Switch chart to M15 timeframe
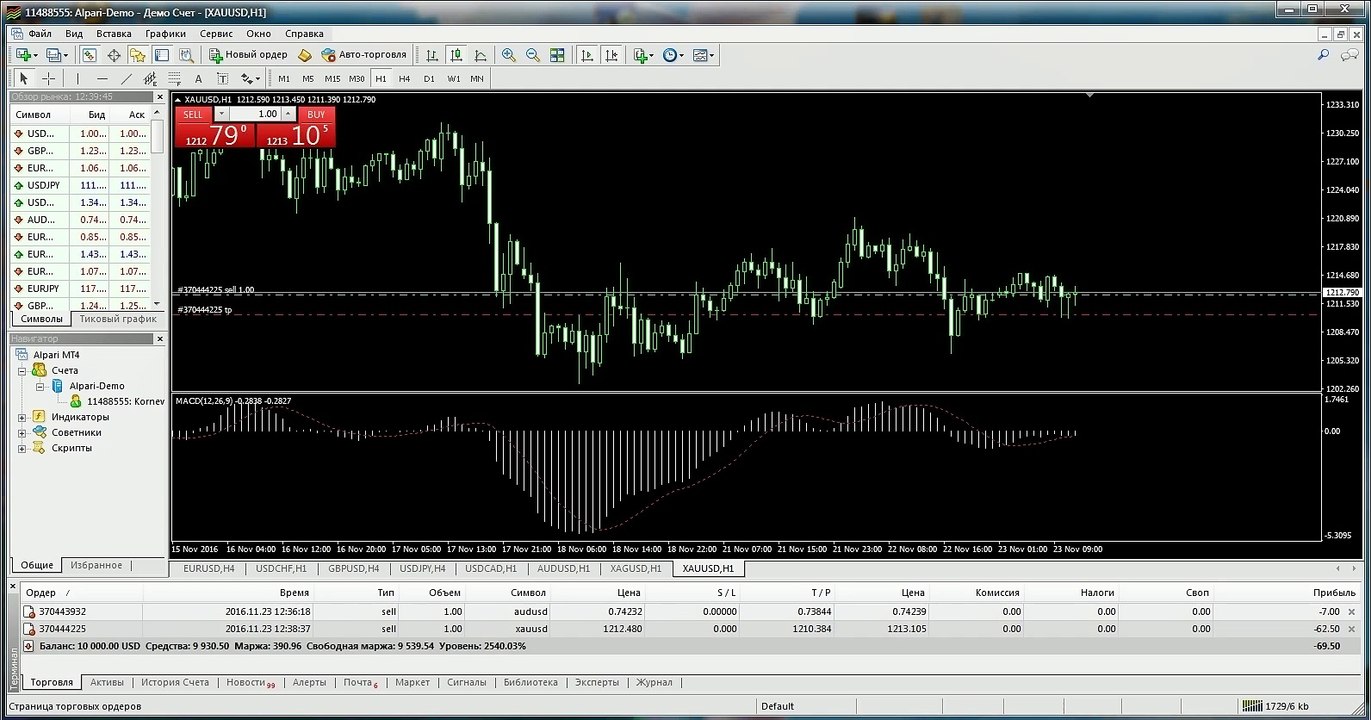 [332, 78]
